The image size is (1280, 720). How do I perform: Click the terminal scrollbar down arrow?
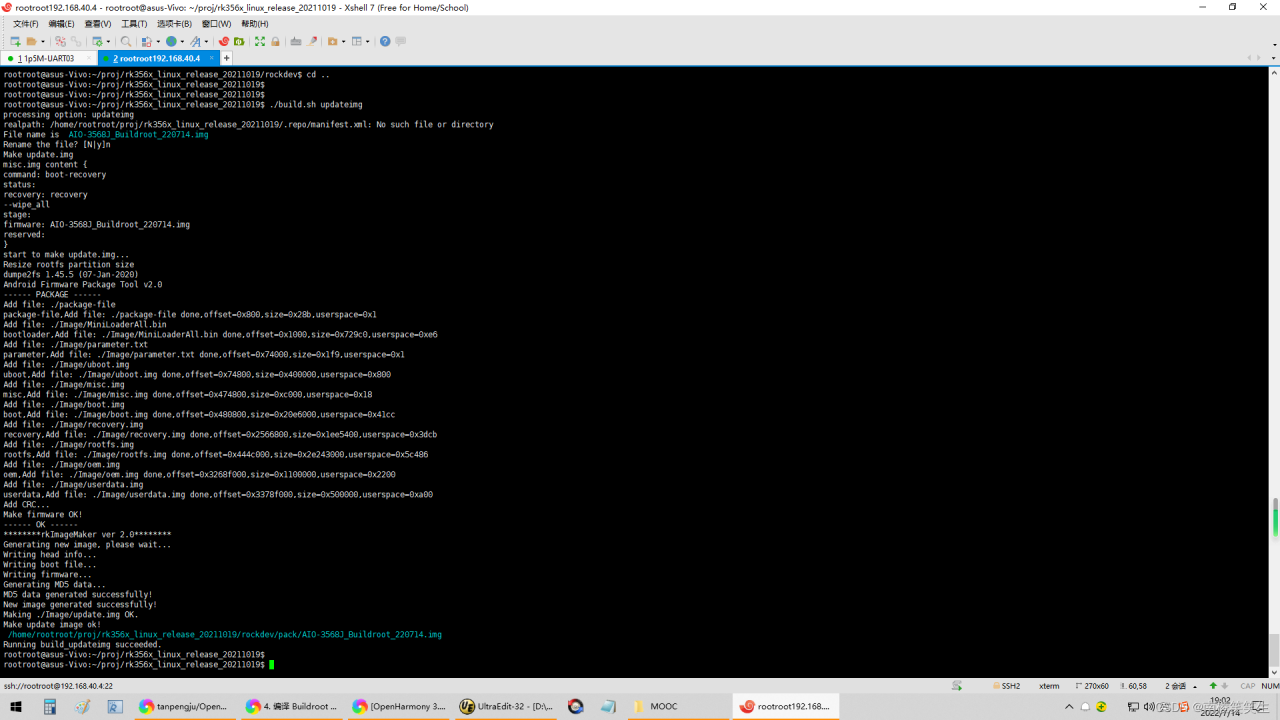(x=1275, y=672)
